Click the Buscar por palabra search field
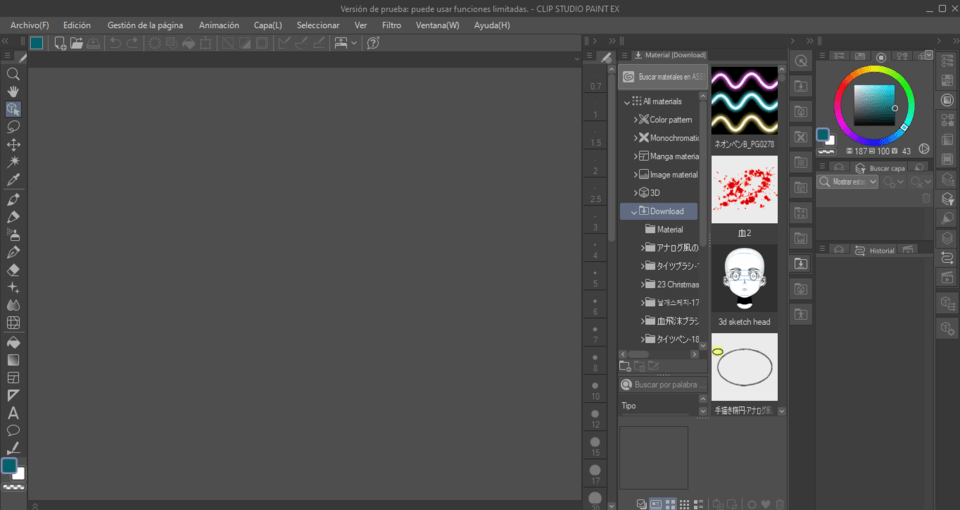 [663, 384]
